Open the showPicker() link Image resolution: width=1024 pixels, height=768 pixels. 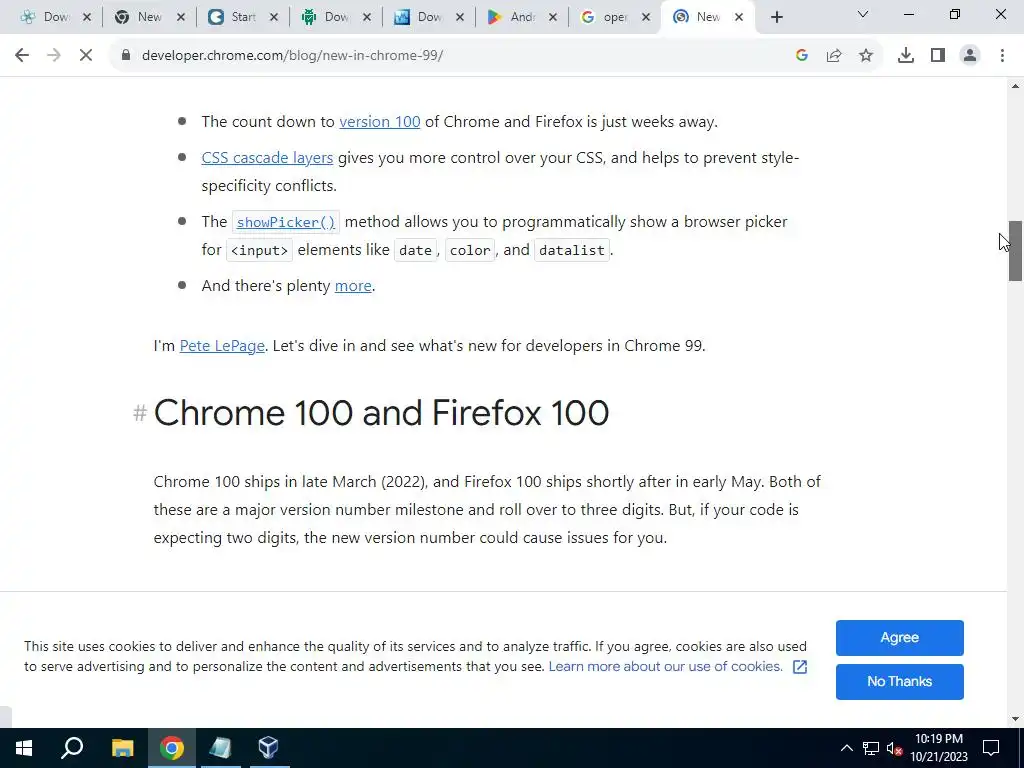(x=286, y=223)
